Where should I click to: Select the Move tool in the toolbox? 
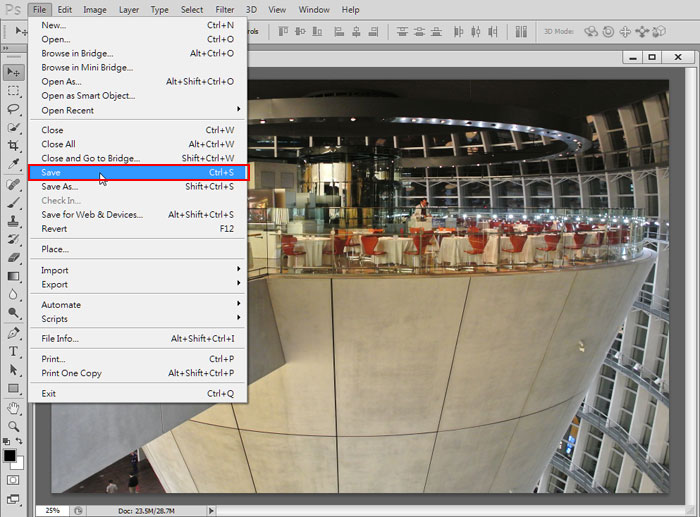[x=13, y=72]
